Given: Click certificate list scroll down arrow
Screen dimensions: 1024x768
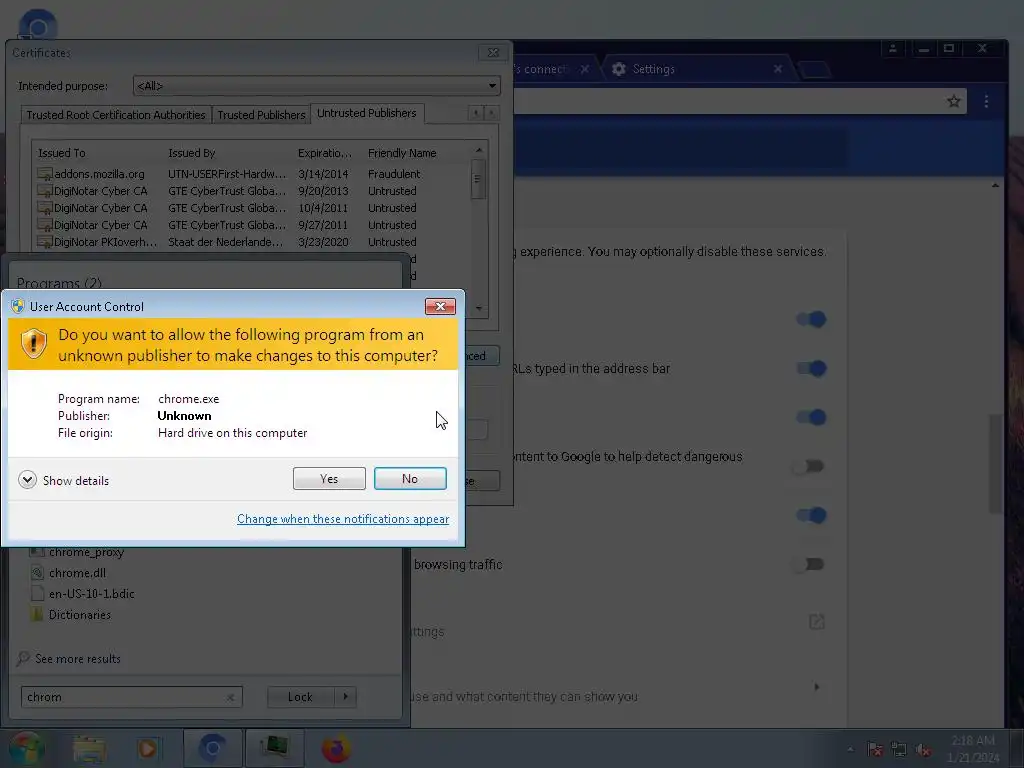Looking at the screenshot, I should pyautogui.click(x=479, y=308).
